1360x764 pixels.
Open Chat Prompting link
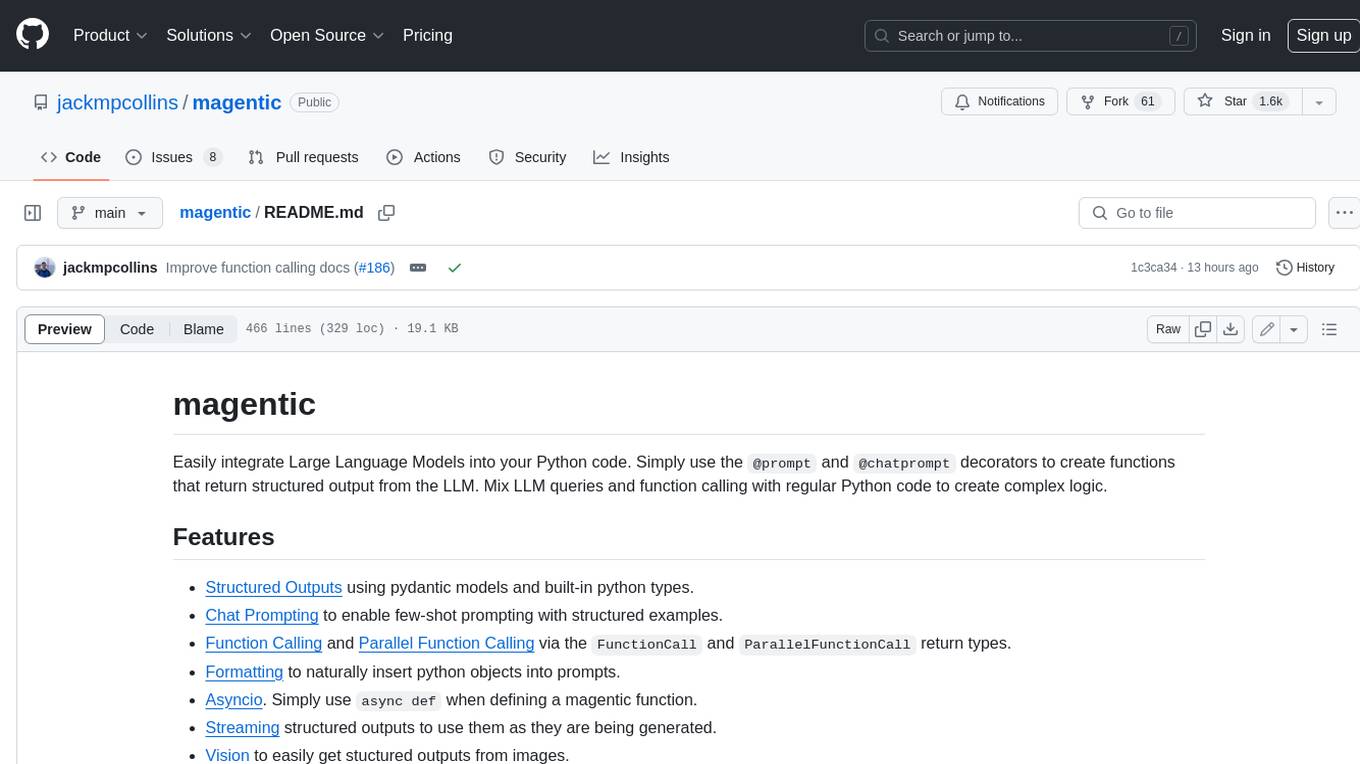(x=262, y=615)
